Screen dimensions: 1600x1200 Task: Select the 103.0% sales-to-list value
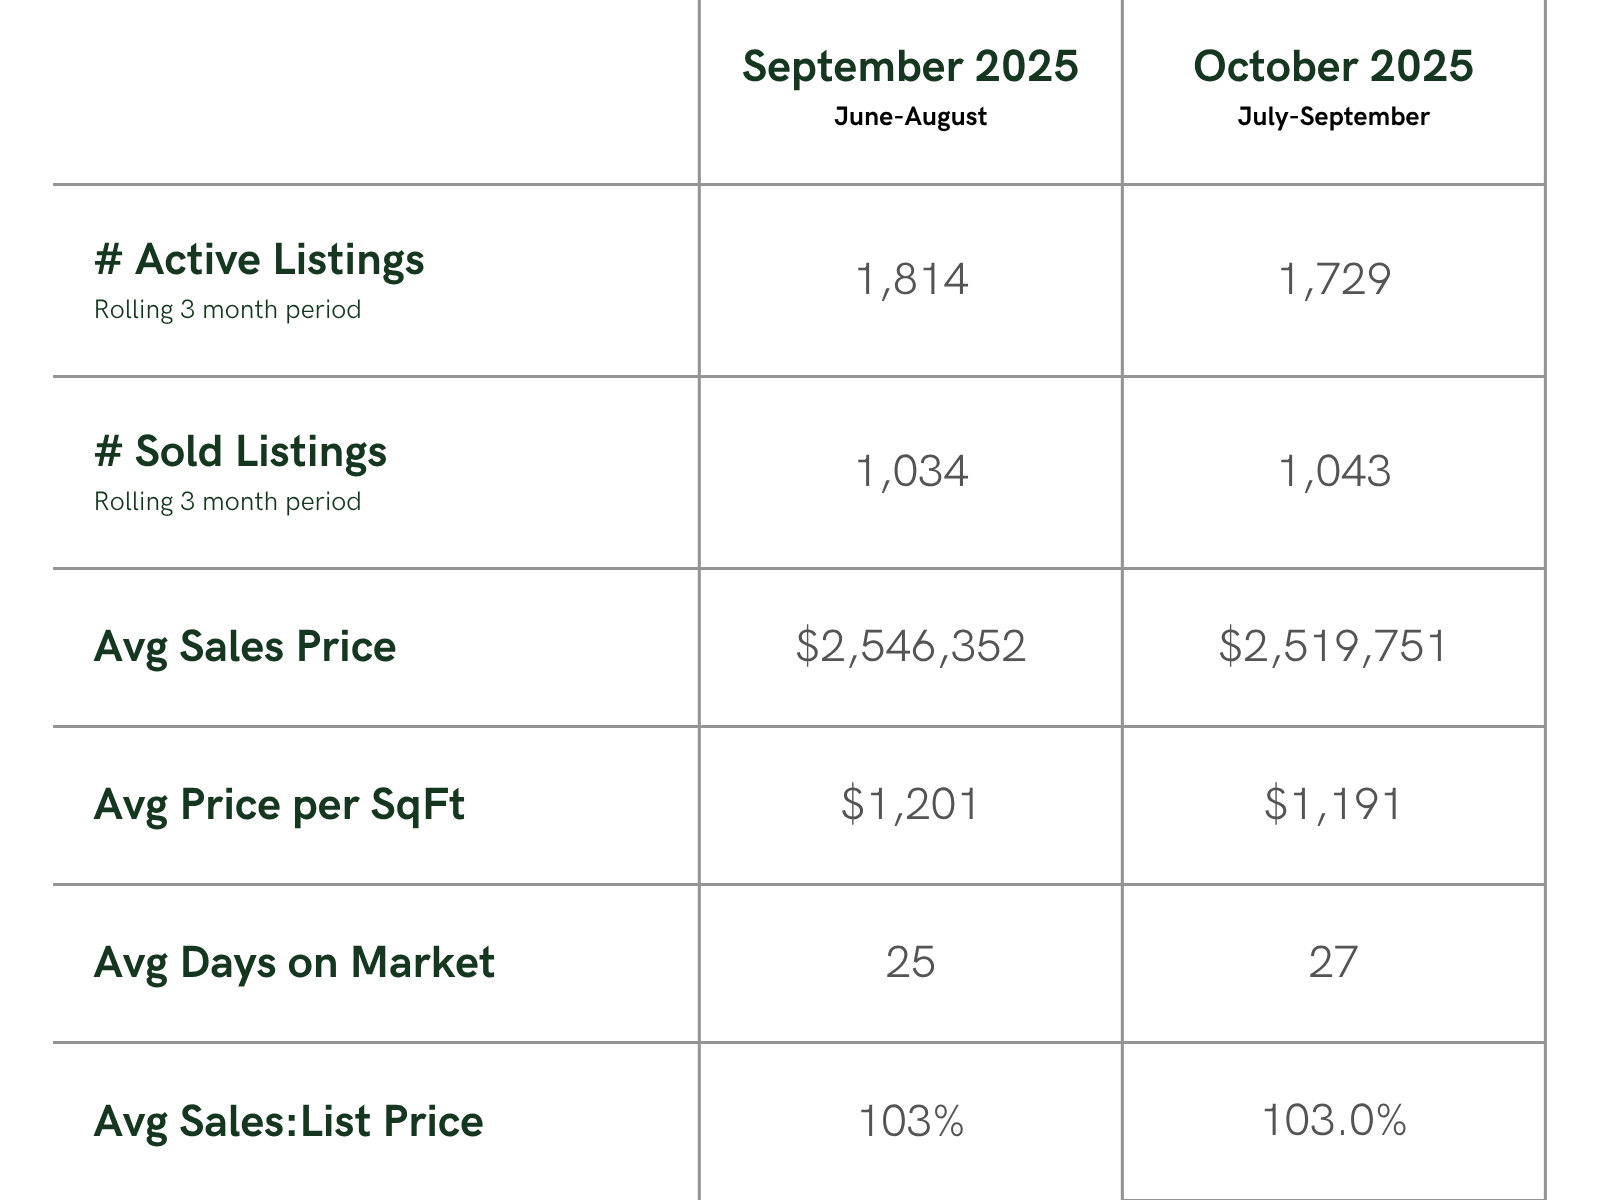1334,1121
